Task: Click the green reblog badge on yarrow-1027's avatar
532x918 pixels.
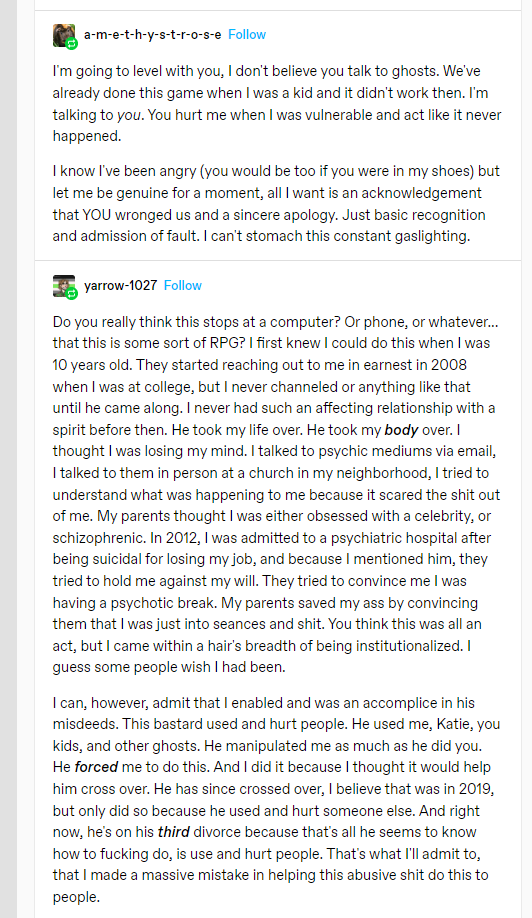Action: (71, 294)
